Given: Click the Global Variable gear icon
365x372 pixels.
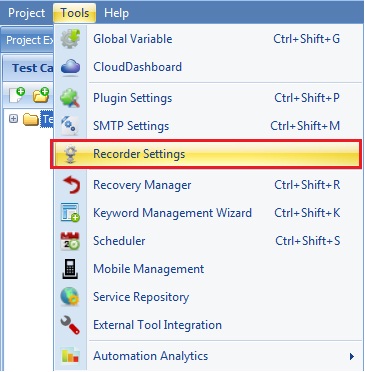Looking at the screenshot, I should 70,39.
